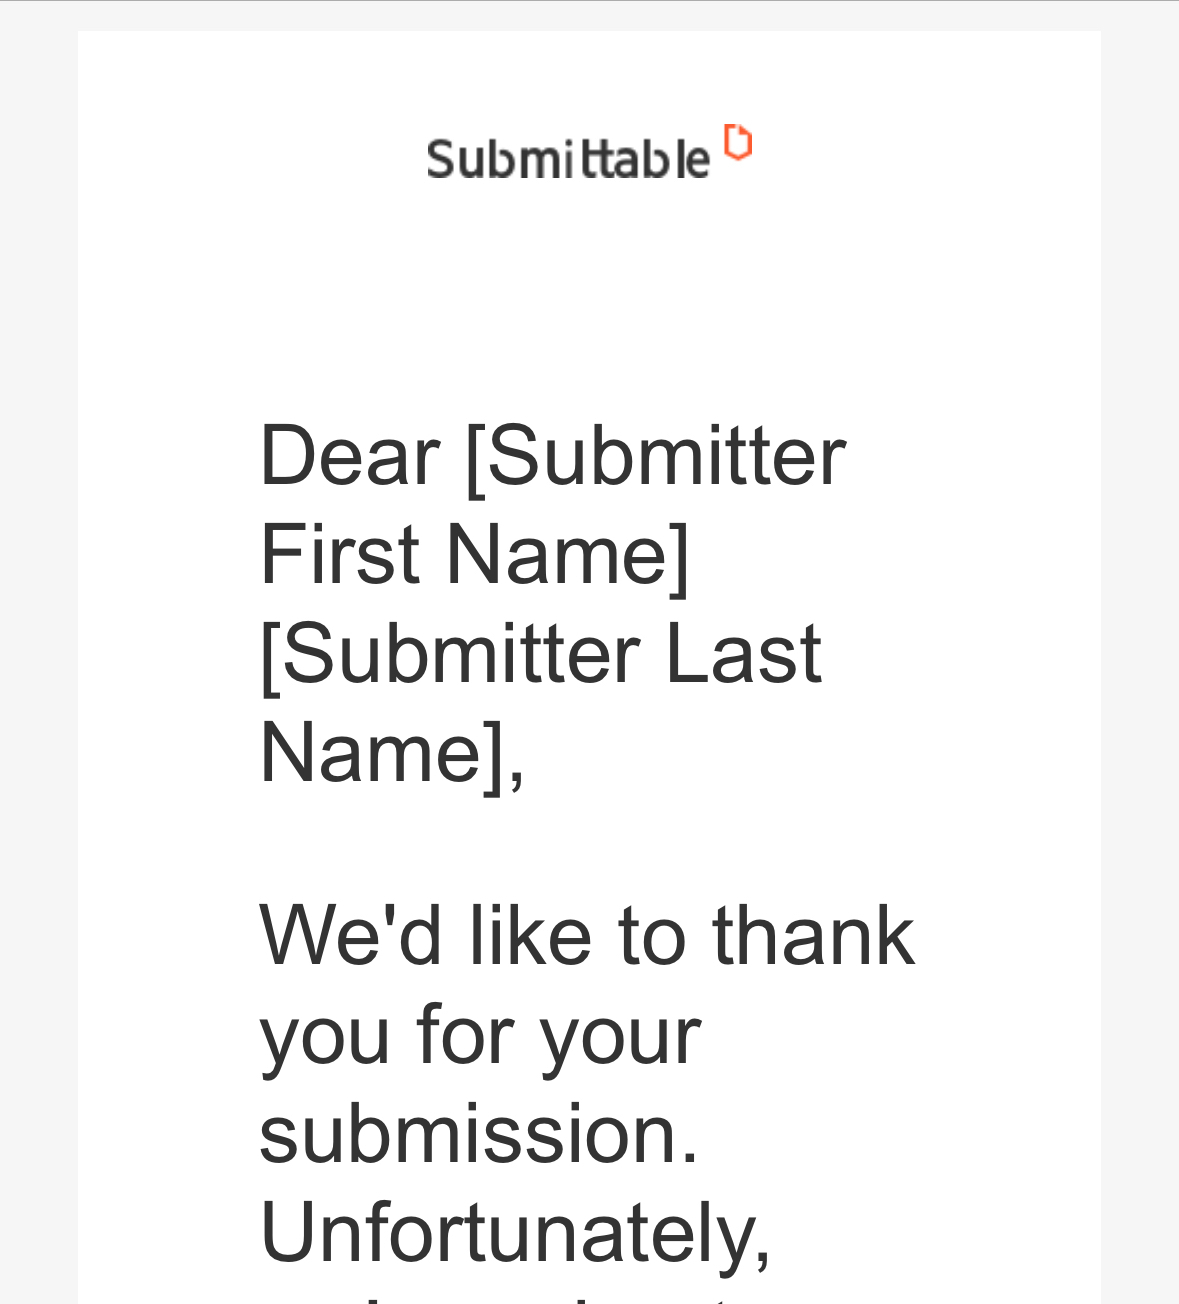The height and width of the screenshot is (1304, 1179).
Task: Click the "[Submitter" text on the first greeting line
Action: (x=656, y=456)
